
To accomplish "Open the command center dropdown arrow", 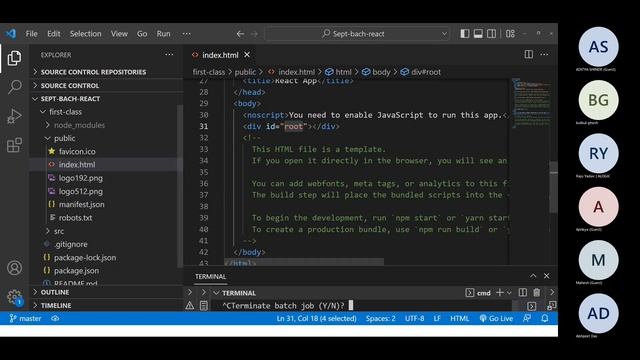I will [x=444, y=34].
